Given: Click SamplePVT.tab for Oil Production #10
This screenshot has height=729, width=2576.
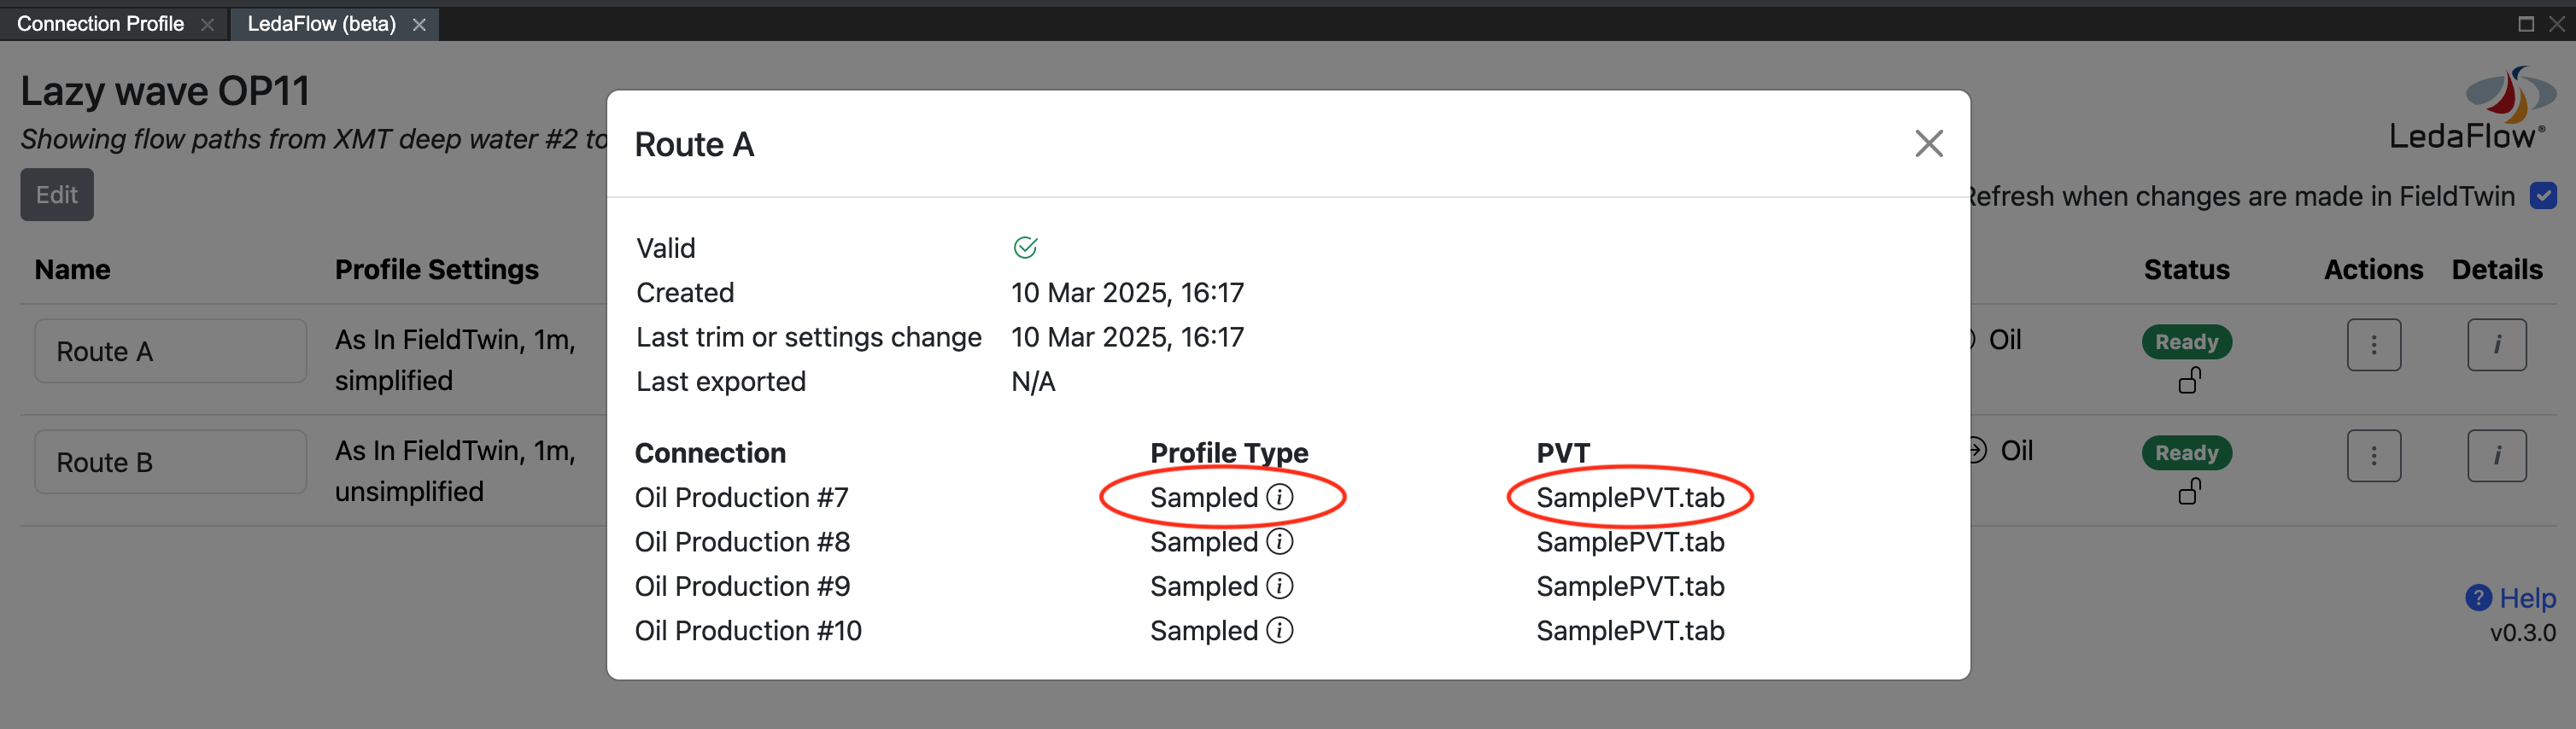Looking at the screenshot, I should coord(1629,630).
